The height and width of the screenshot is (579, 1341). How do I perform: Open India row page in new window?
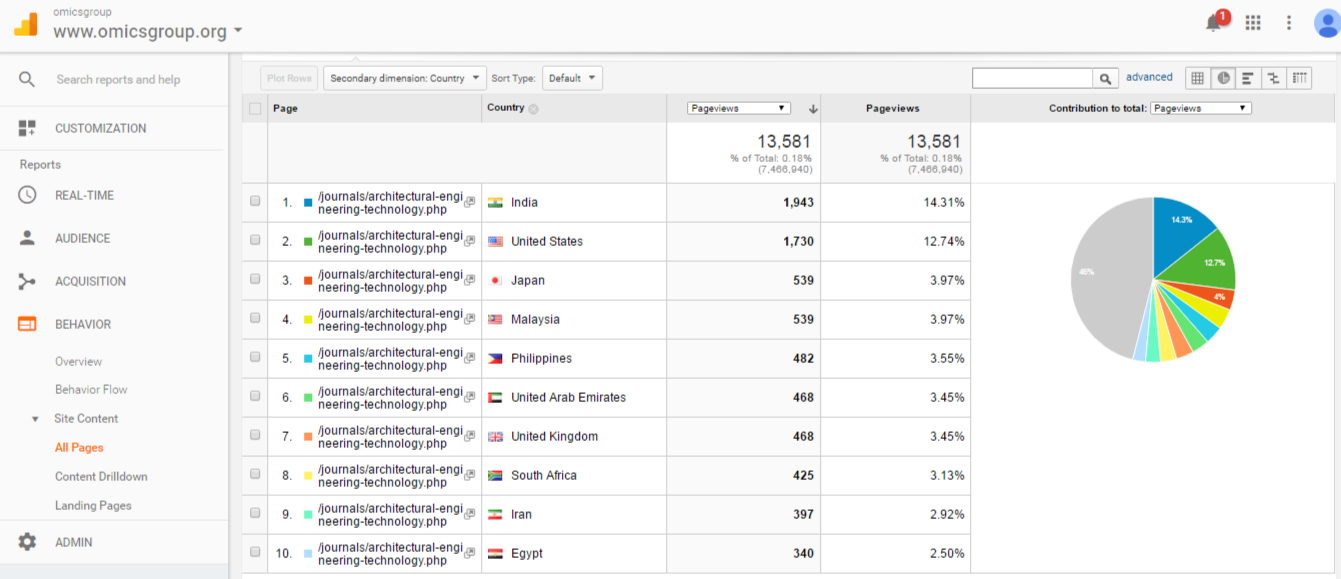pyautogui.click(x=470, y=202)
